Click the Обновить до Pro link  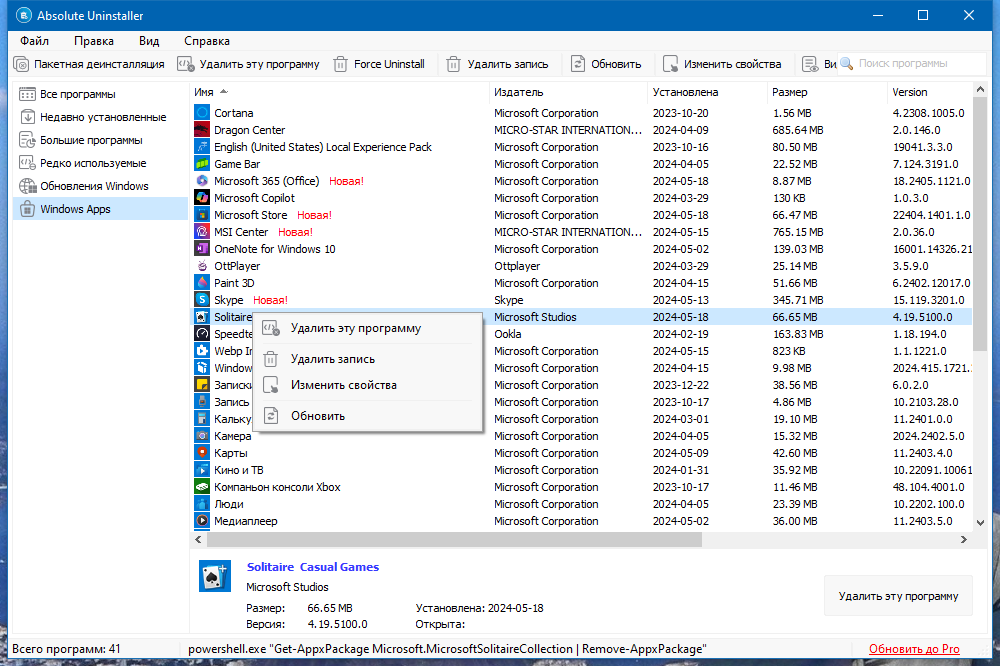(x=914, y=649)
